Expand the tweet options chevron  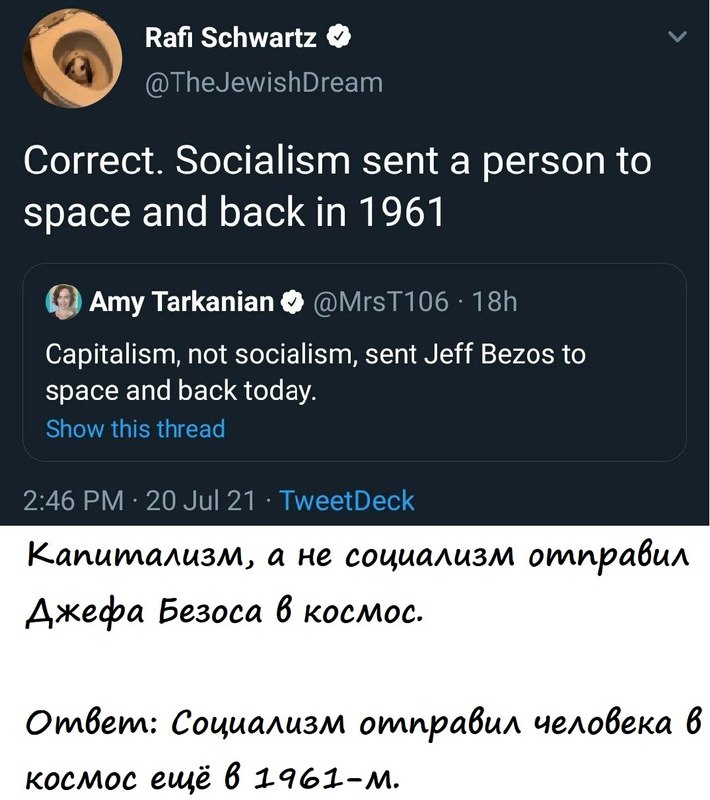[676, 39]
